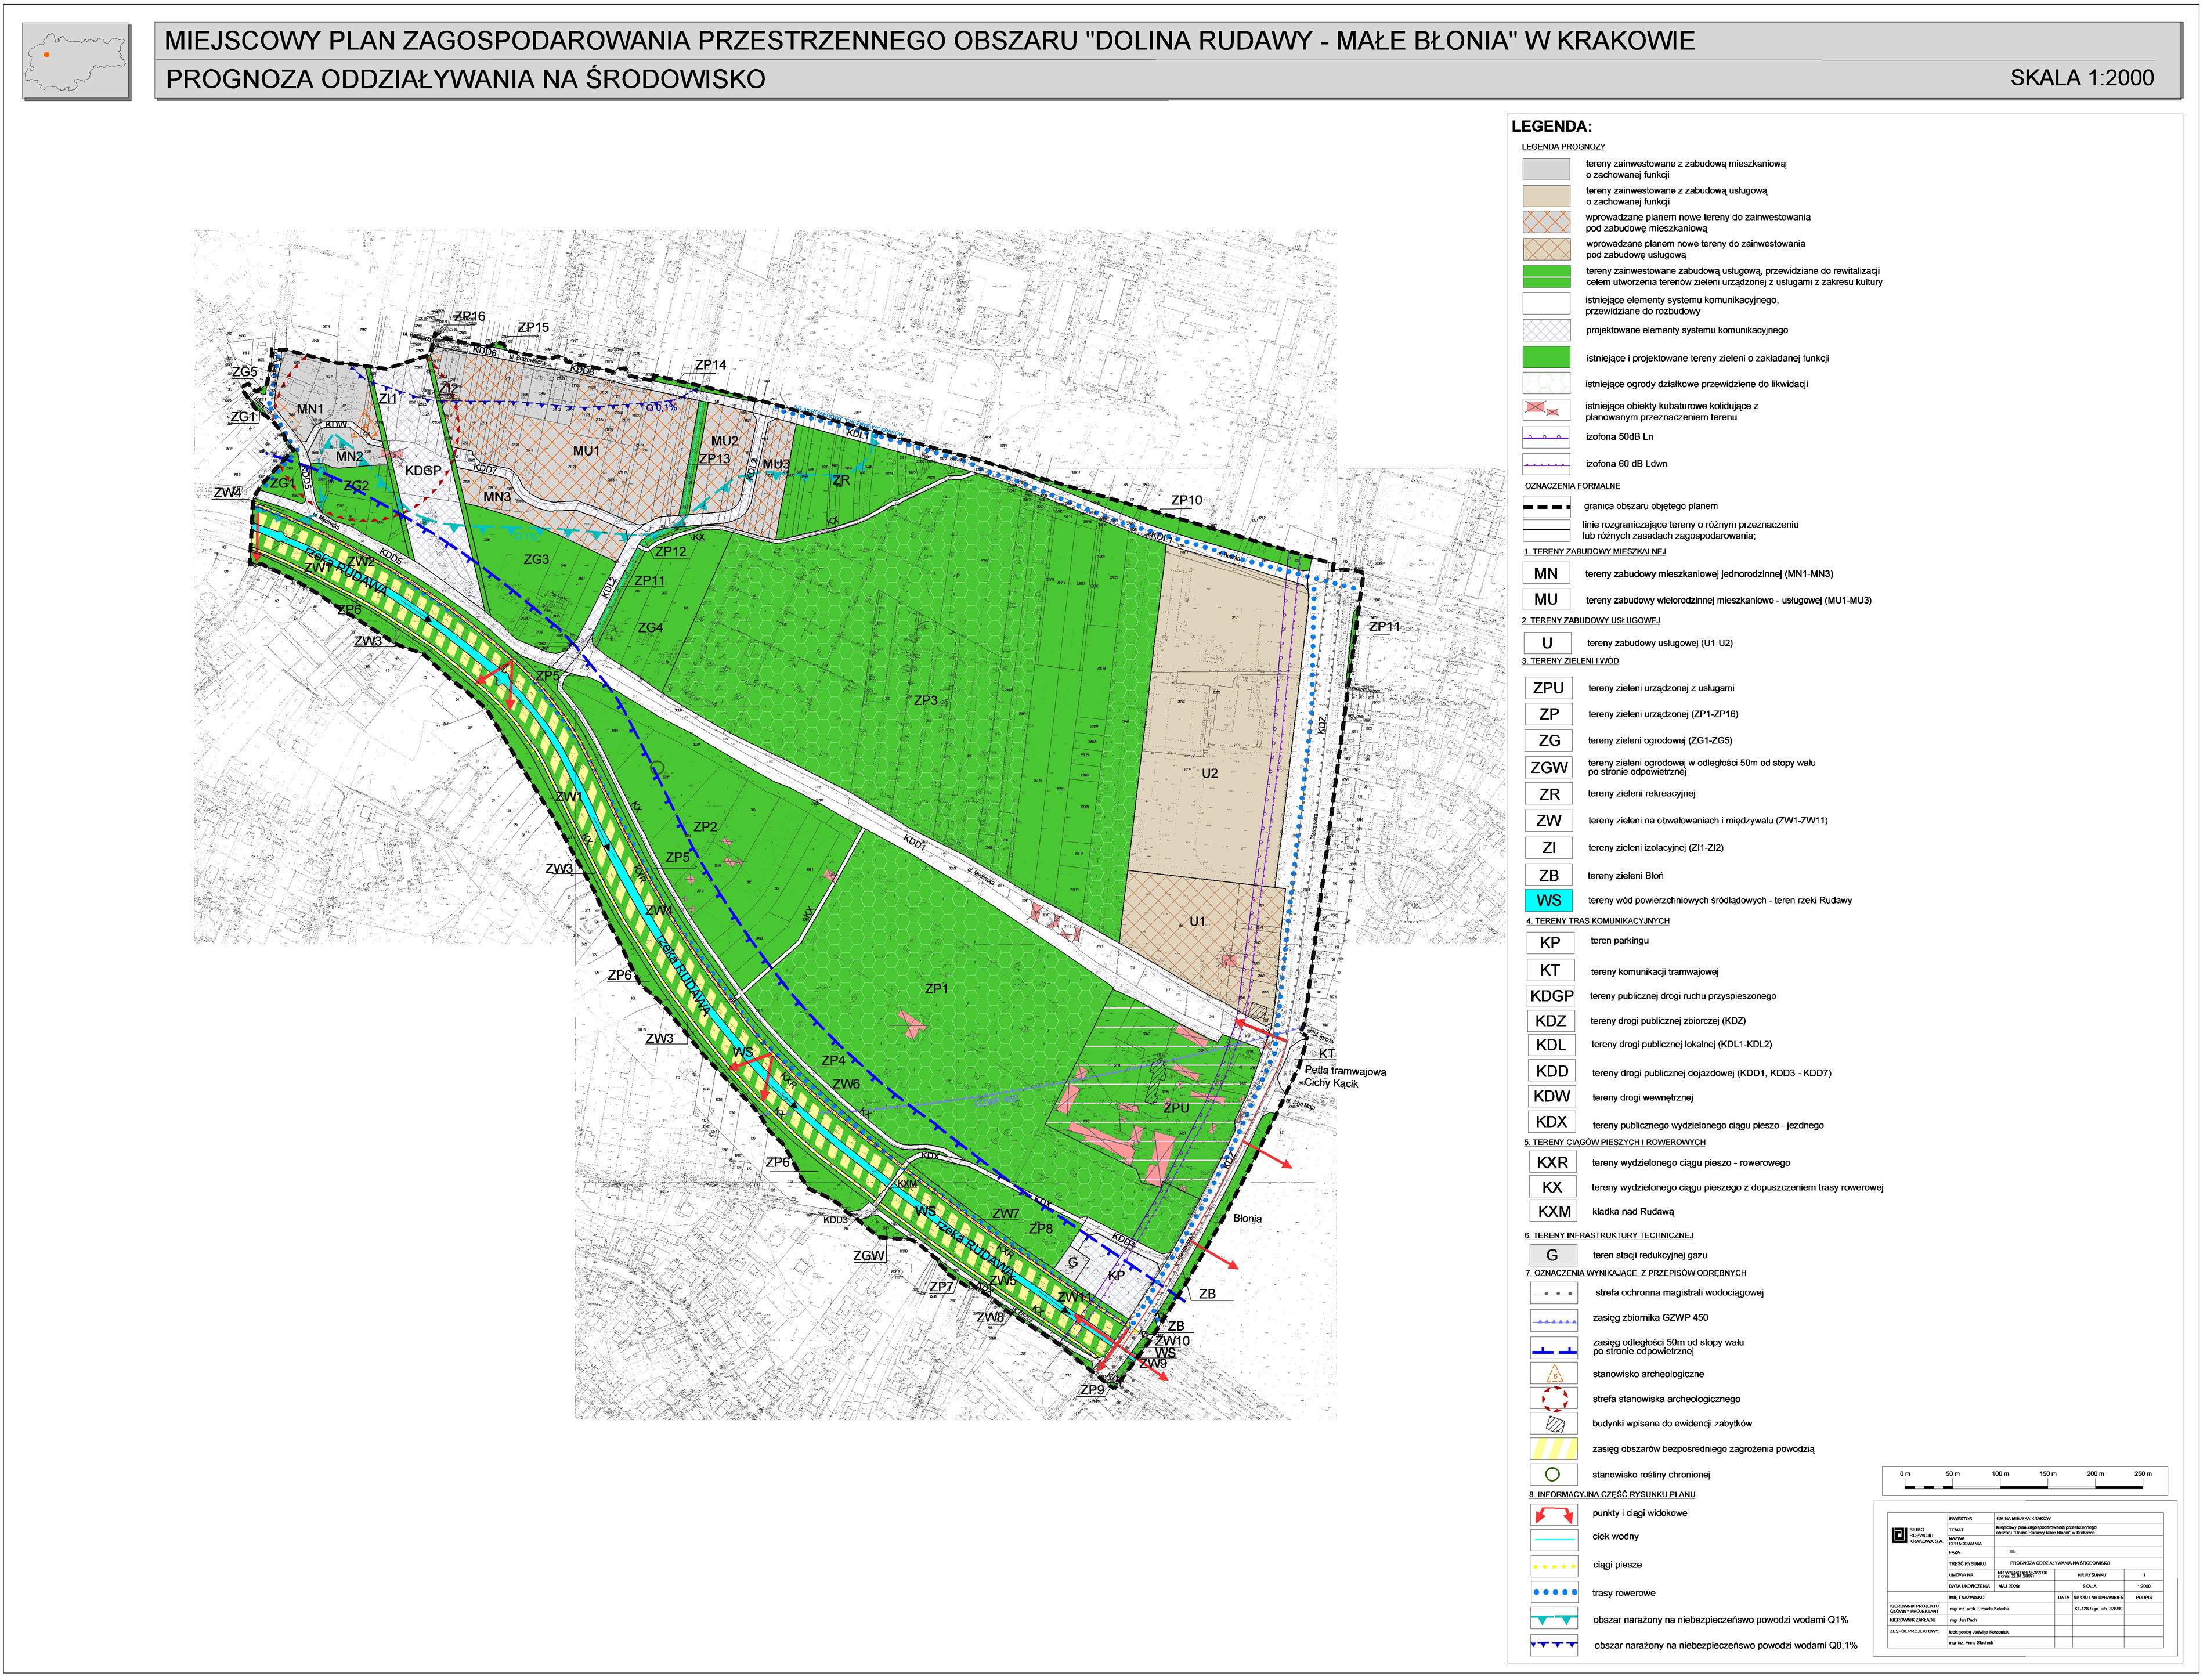2207x1680 pixels.
Task: Click the U2 service area label
Action: (x=1209, y=774)
